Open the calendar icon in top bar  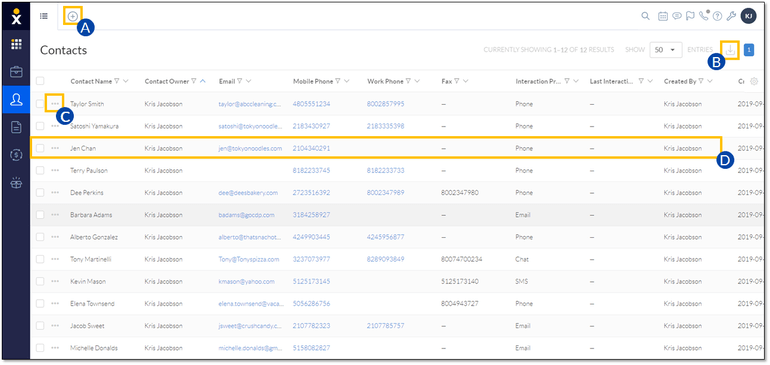pos(663,16)
